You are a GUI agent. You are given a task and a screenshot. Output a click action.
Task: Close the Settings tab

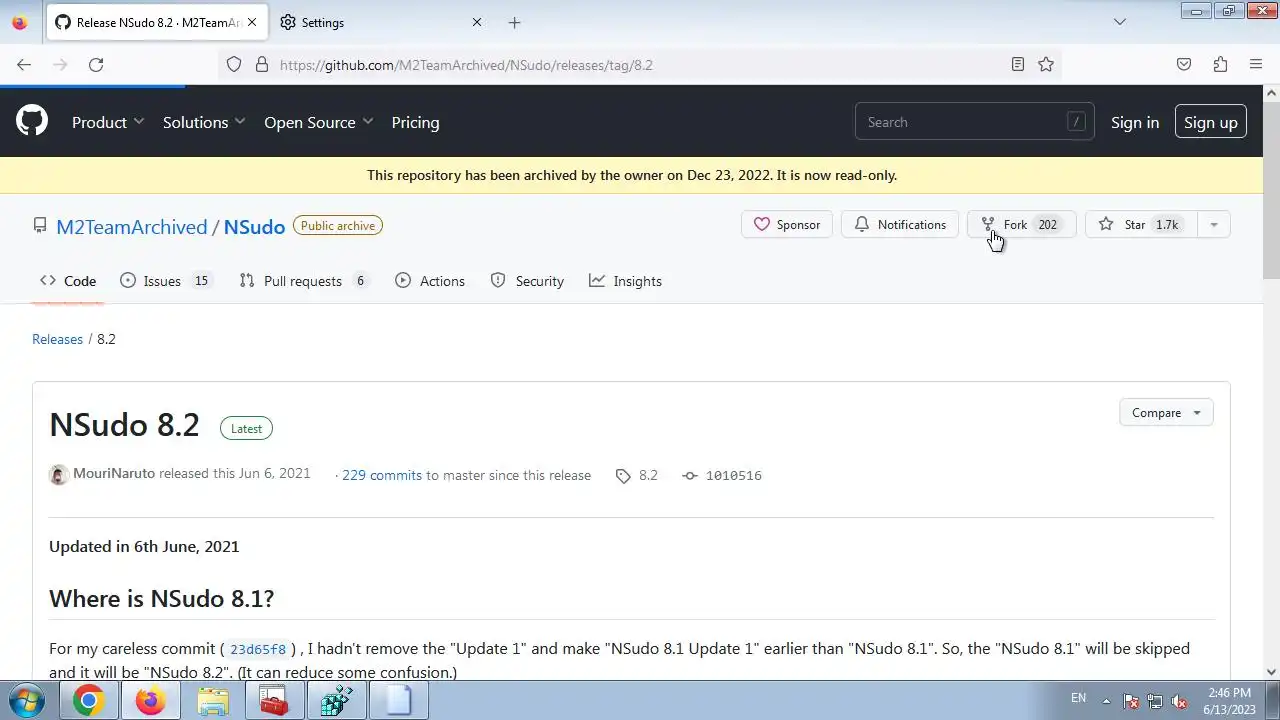click(x=477, y=22)
